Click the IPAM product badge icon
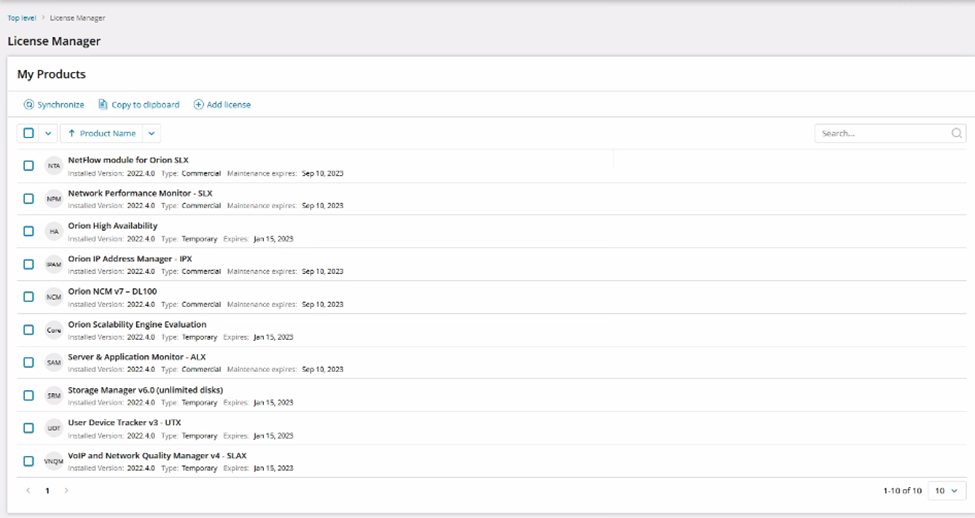This screenshot has height=518, width=975. coord(54,264)
